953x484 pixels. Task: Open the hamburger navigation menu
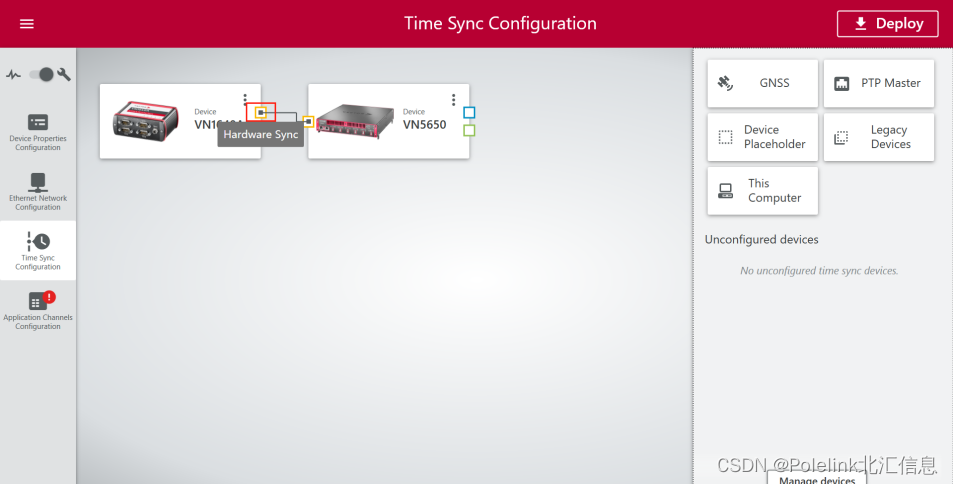tap(27, 24)
